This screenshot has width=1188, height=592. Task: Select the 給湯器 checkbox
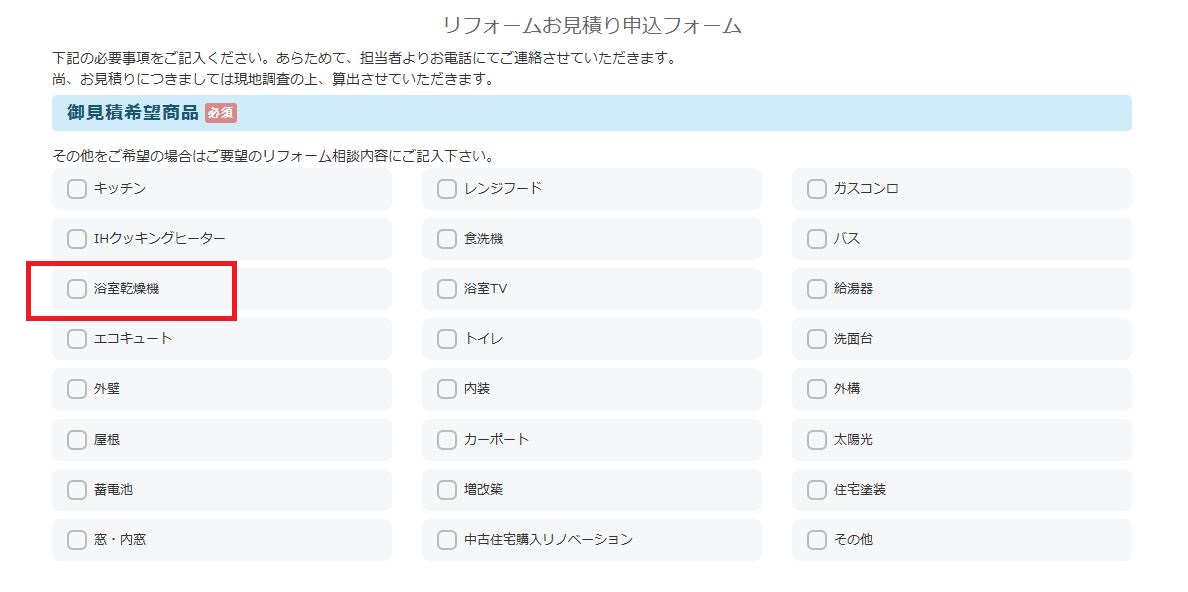click(817, 289)
